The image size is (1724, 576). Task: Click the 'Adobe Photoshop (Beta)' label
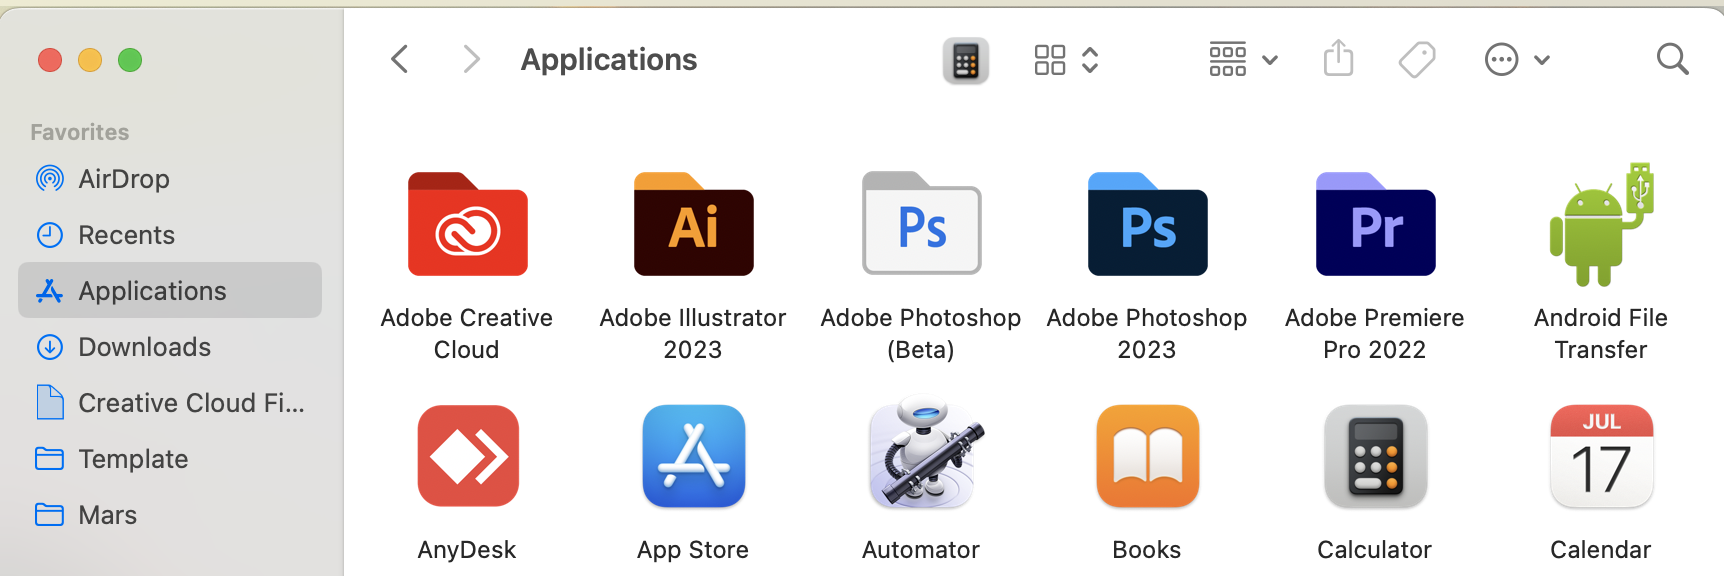coord(921,333)
